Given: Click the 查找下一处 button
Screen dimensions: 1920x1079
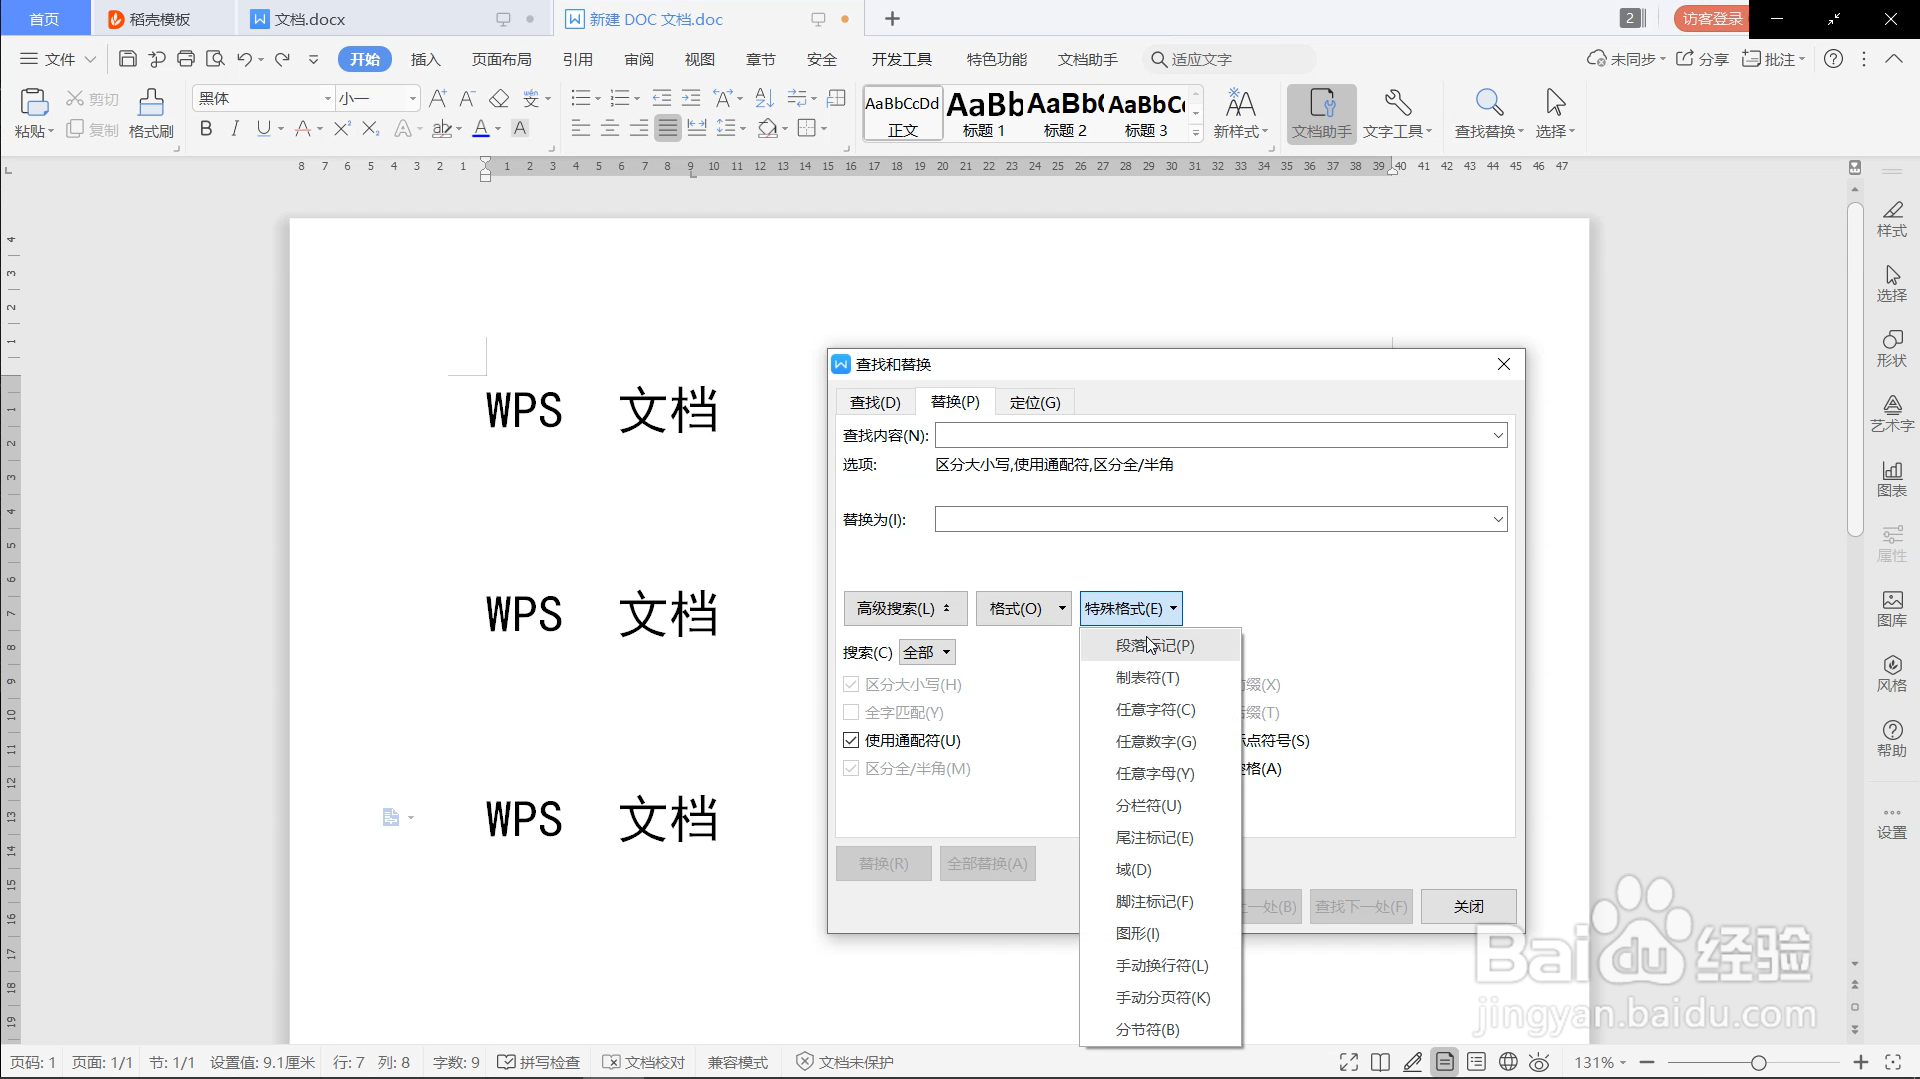Looking at the screenshot, I should pos(1360,906).
